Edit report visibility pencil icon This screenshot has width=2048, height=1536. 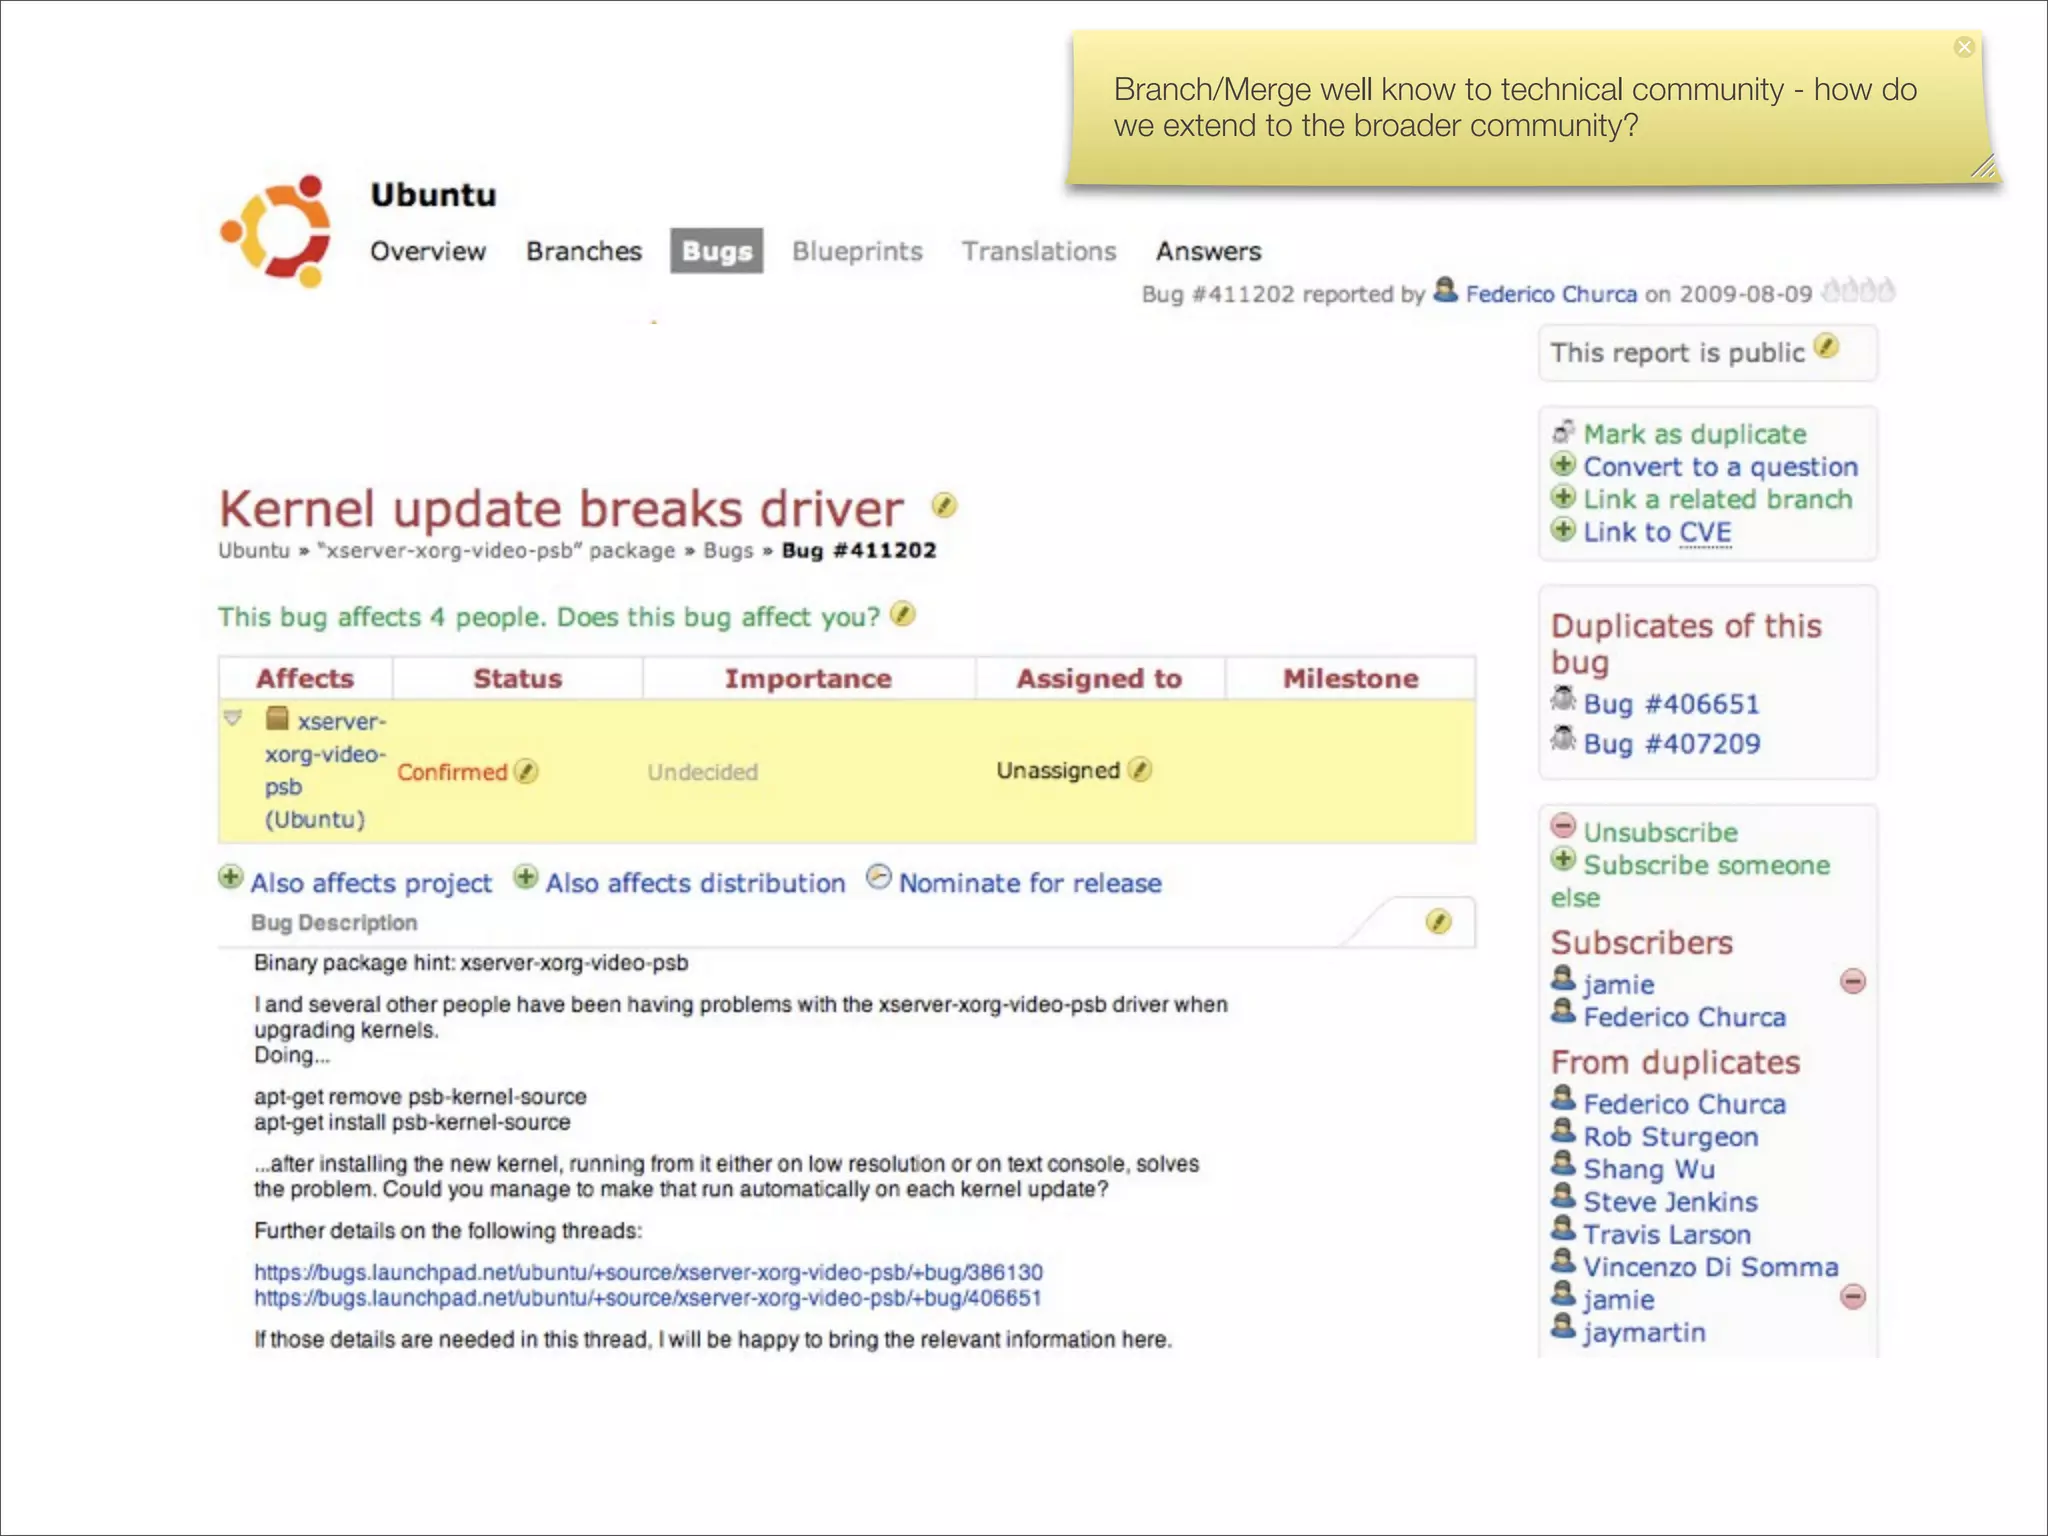[1826, 346]
